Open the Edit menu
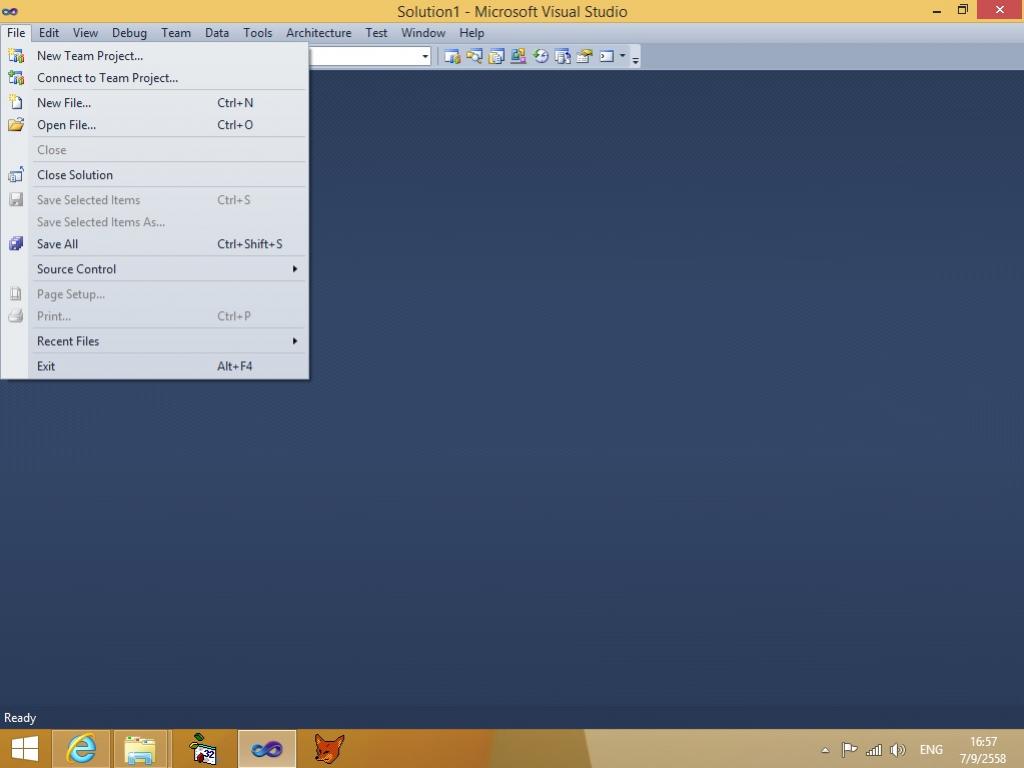 pyautogui.click(x=48, y=33)
